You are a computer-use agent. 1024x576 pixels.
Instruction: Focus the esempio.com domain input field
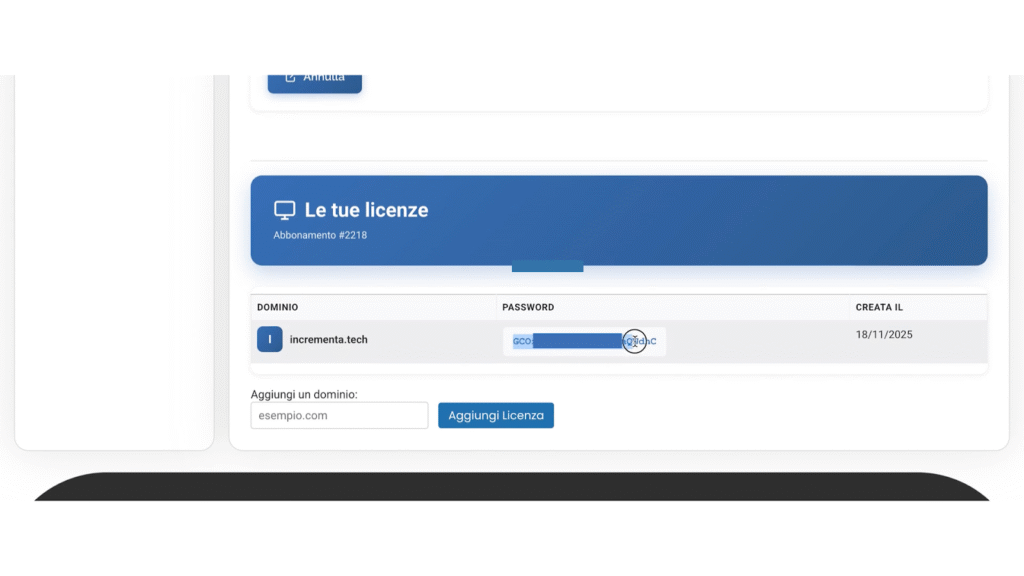tap(339, 415)
